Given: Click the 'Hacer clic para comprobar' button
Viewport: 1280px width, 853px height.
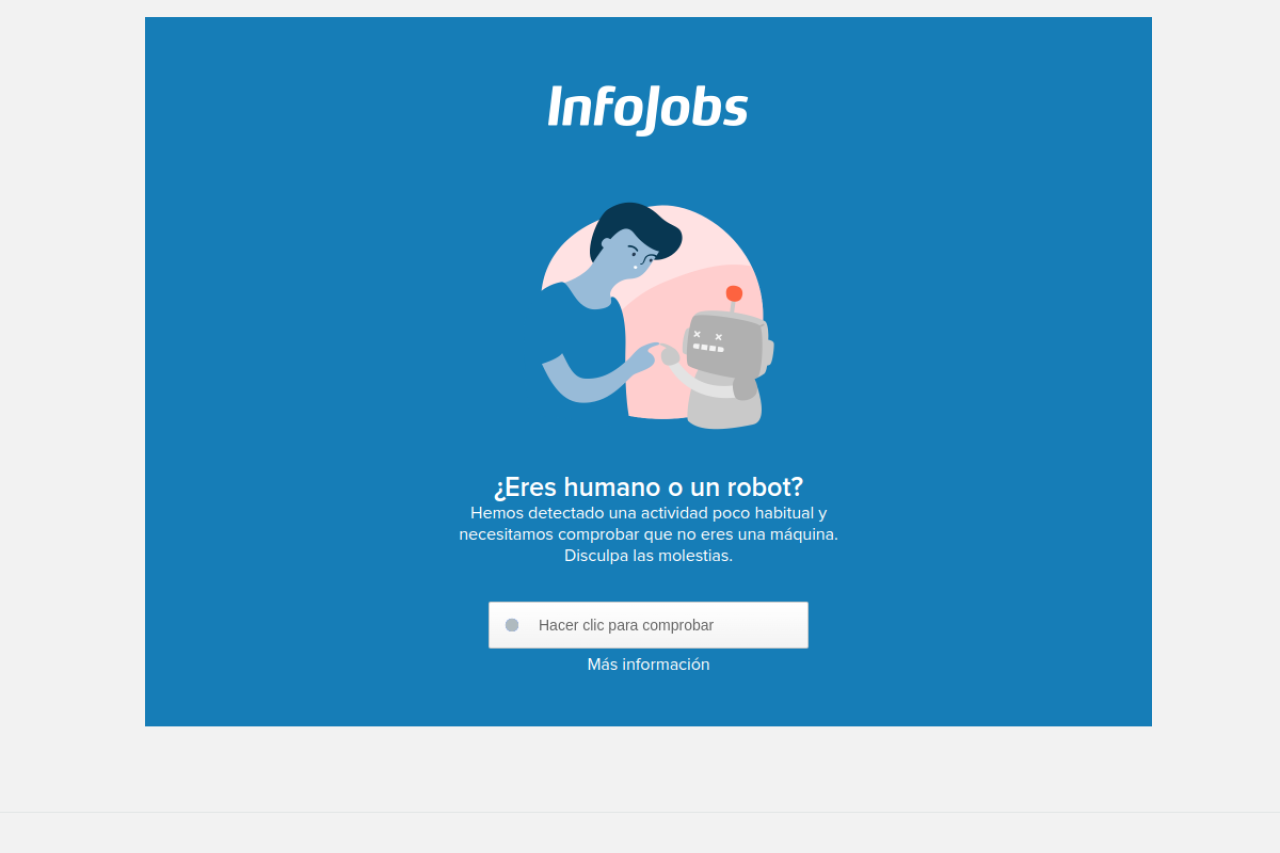Looking at the screenshot, I should 648,625.
